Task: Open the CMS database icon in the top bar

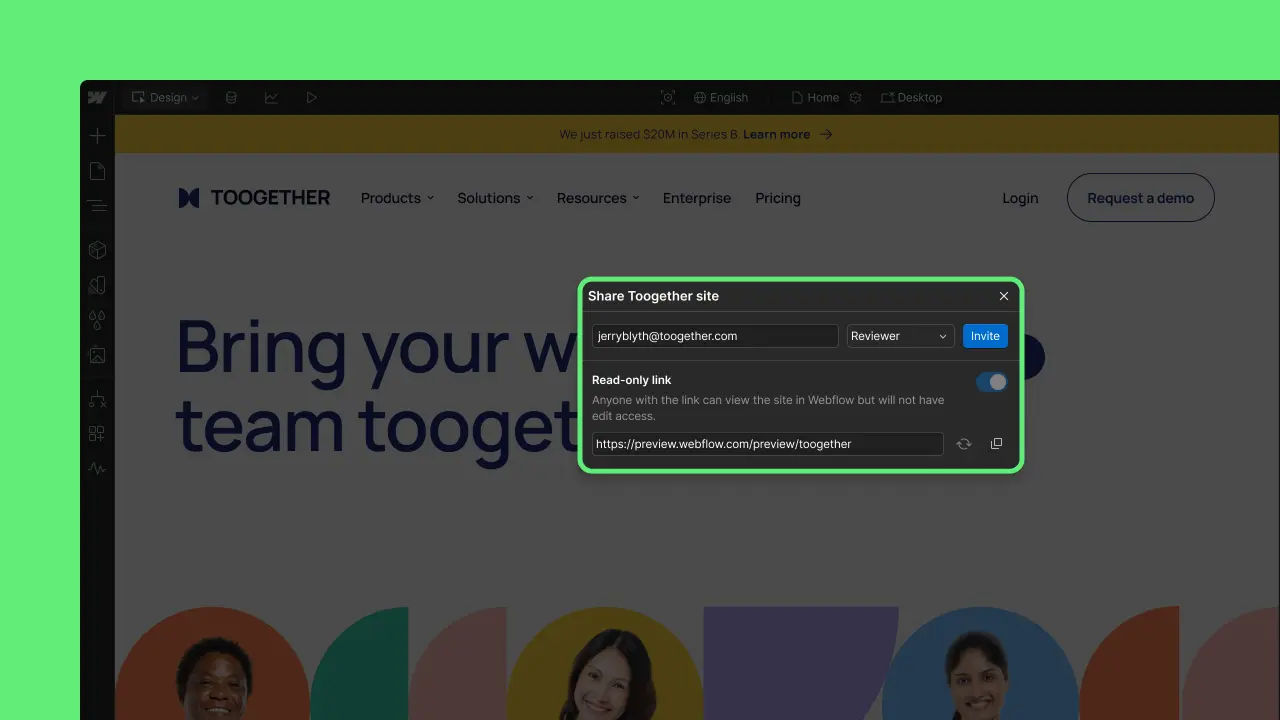Action: (231, 97)
